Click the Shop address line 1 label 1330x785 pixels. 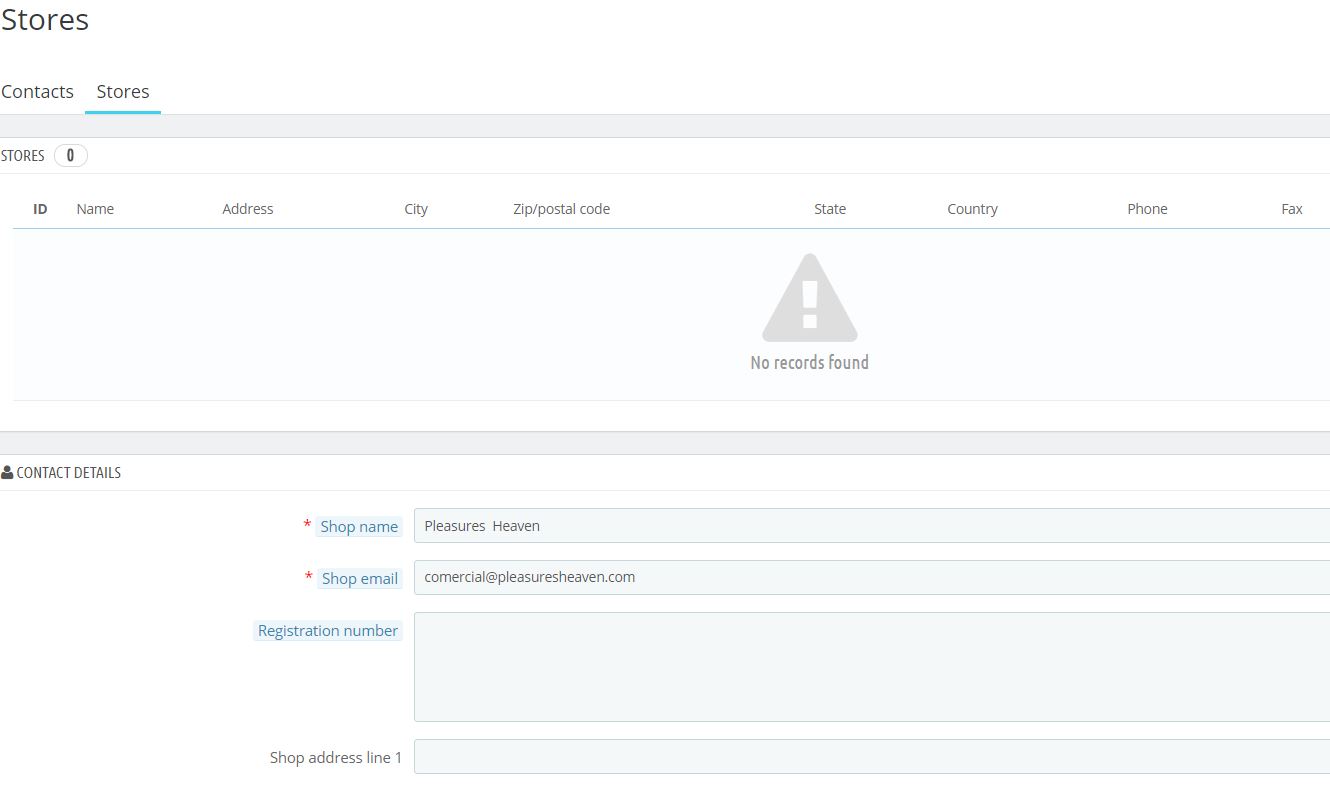coord(336,757)
